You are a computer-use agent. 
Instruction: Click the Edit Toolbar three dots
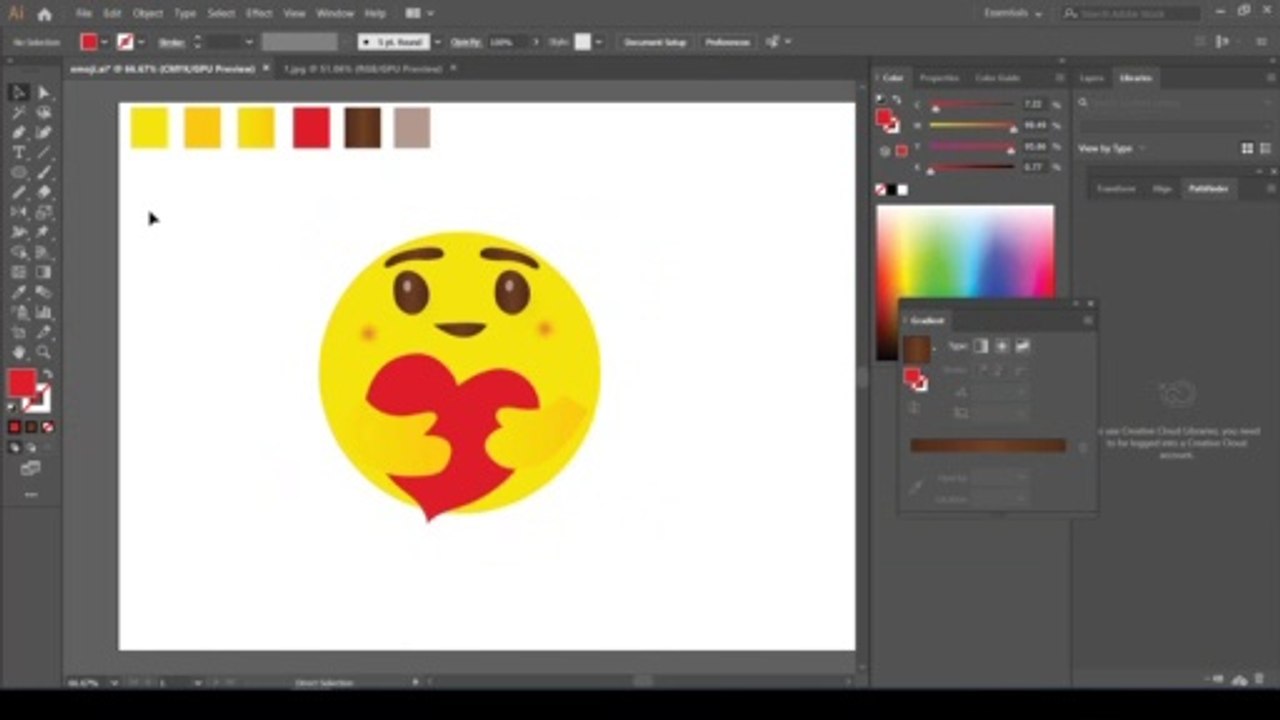(31, 494)
